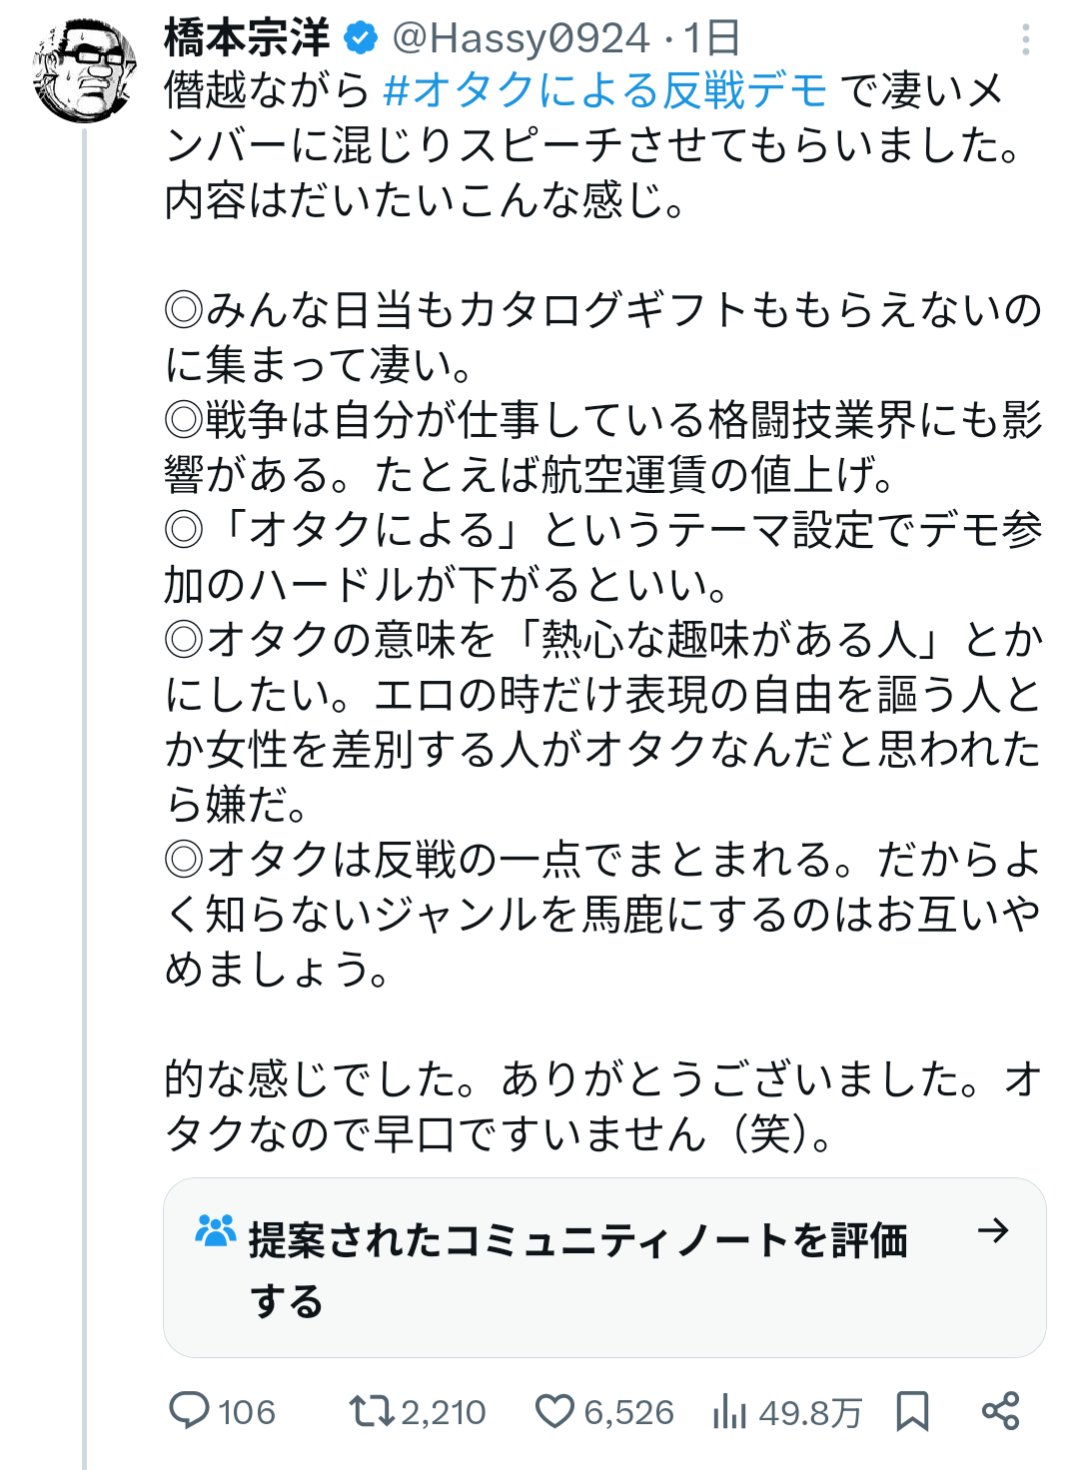Click the display name 橋本宗洋

(x=247, y=39)
